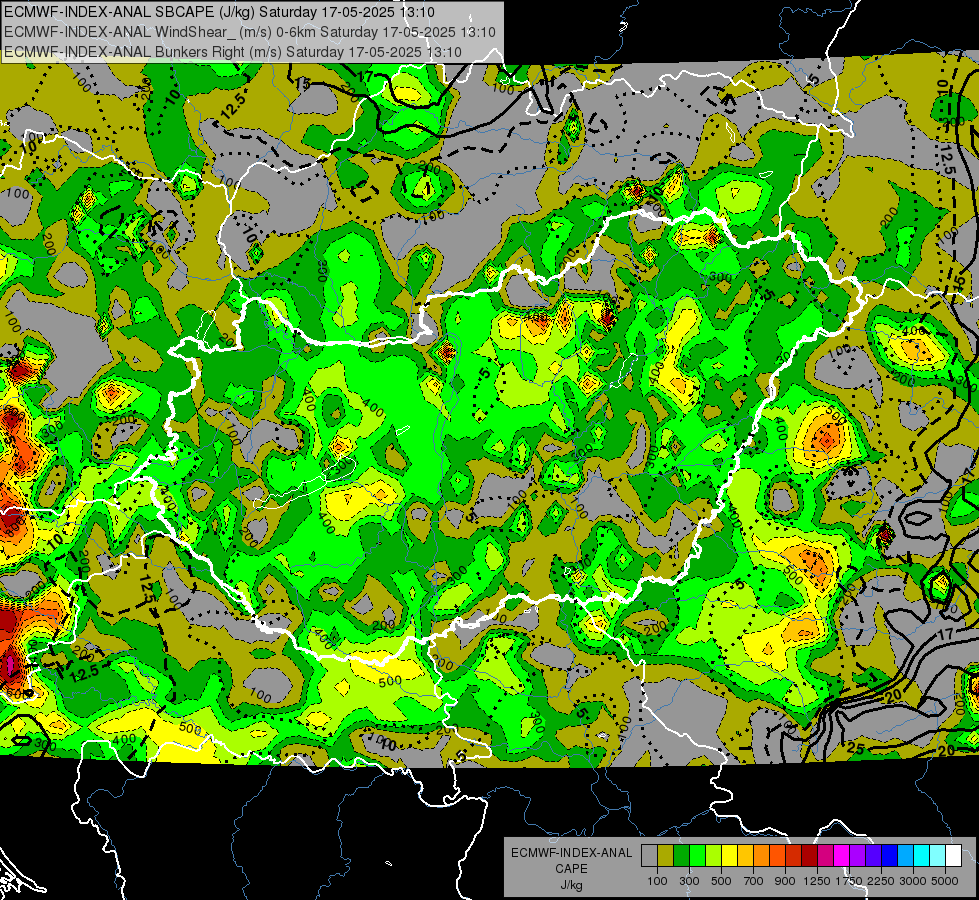The width and height of the screenshot is (979, 900).
Task: Click the legend tick label 900
Action: (785, 881)
